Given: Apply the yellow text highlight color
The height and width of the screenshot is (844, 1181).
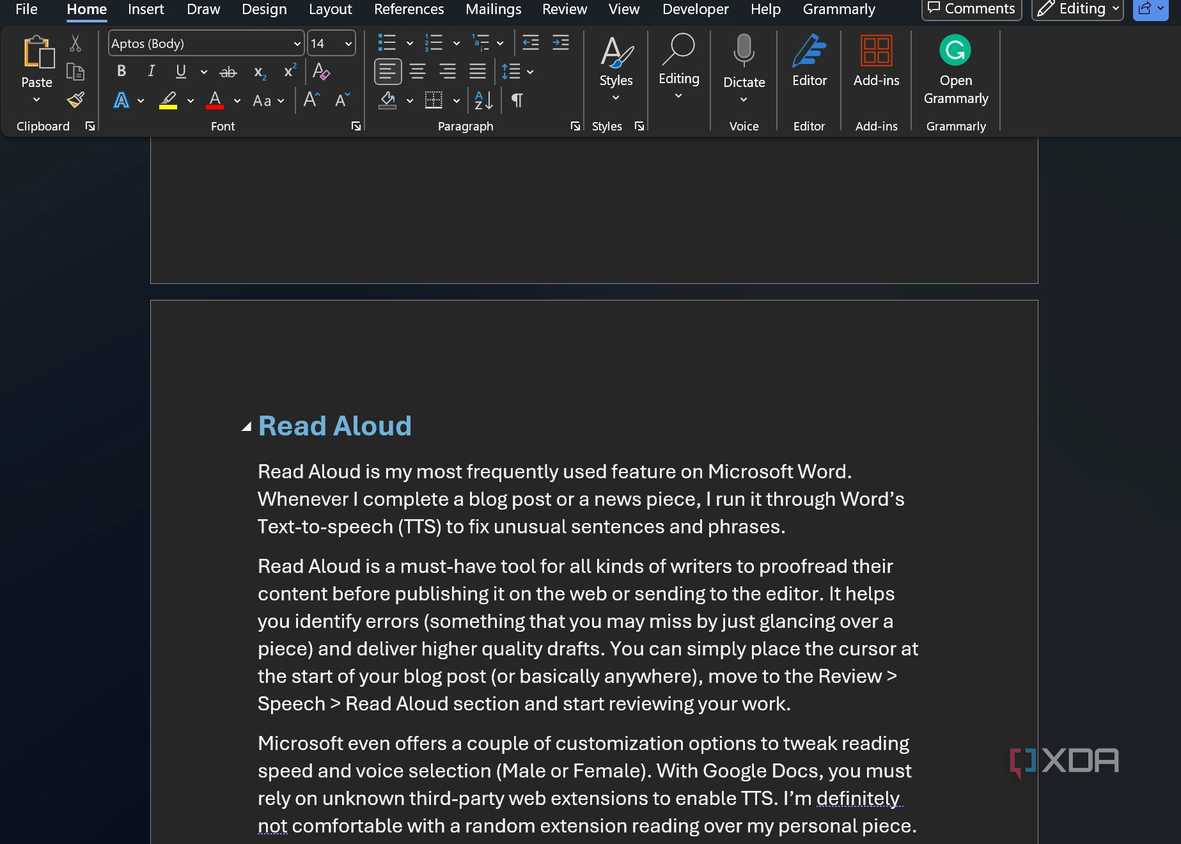Looking at the screenshot, I should click(168, 100).
